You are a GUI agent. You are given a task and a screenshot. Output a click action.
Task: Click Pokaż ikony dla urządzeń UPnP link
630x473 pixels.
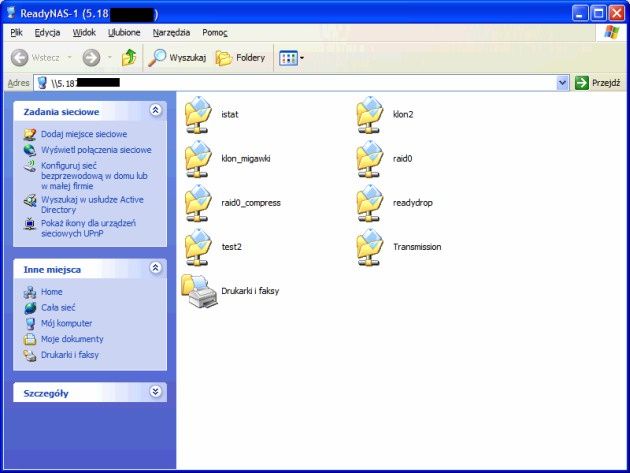tap(88, 228)
